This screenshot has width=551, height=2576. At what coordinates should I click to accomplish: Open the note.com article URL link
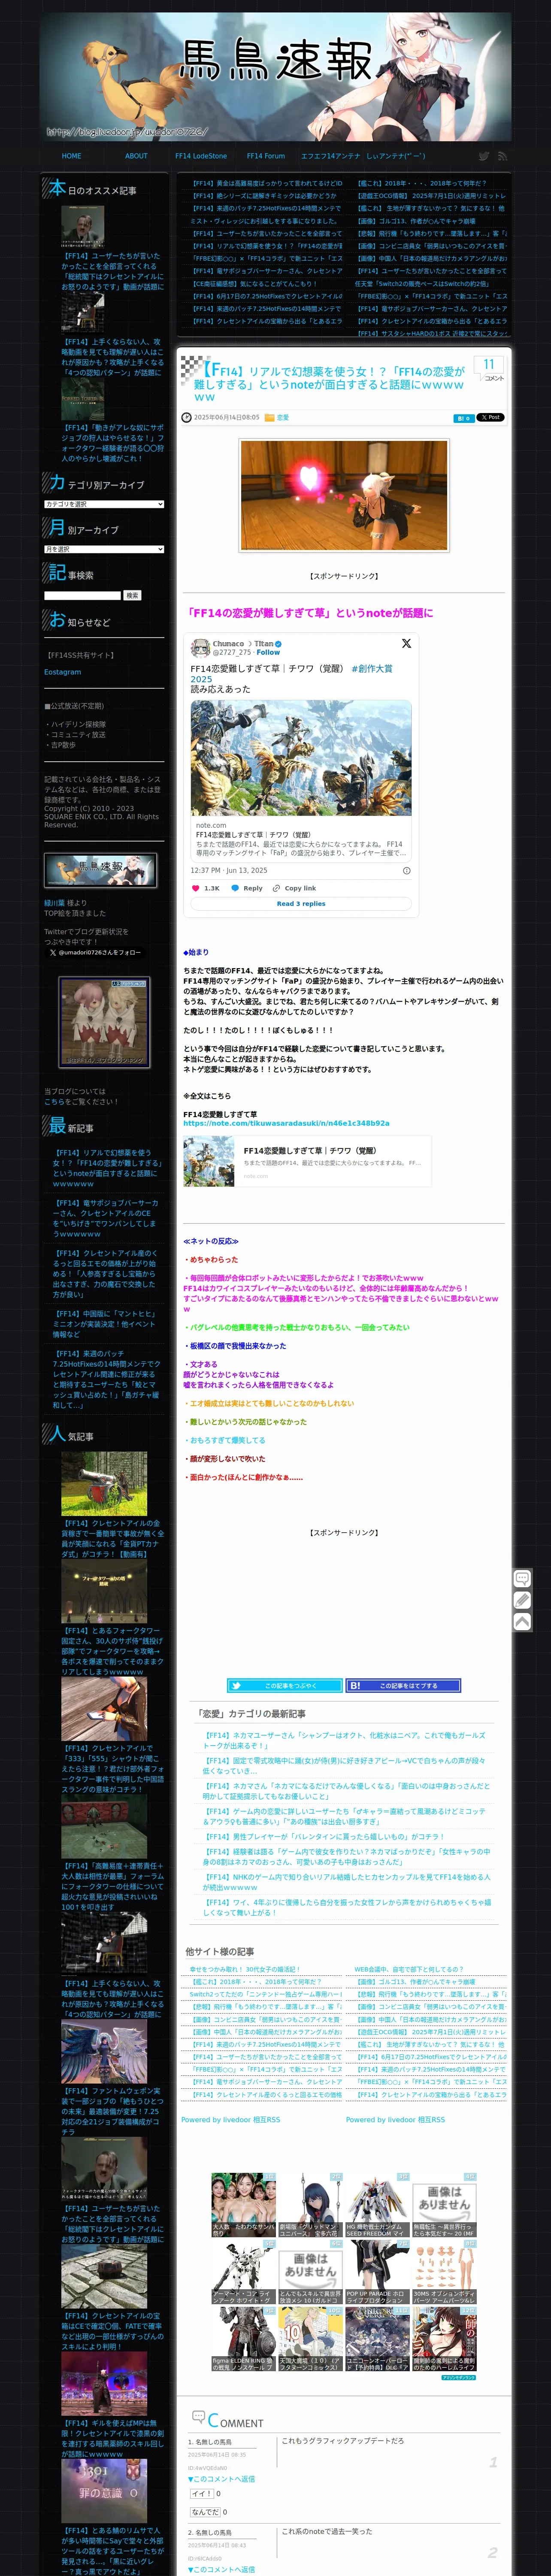tap(286, 1123)
